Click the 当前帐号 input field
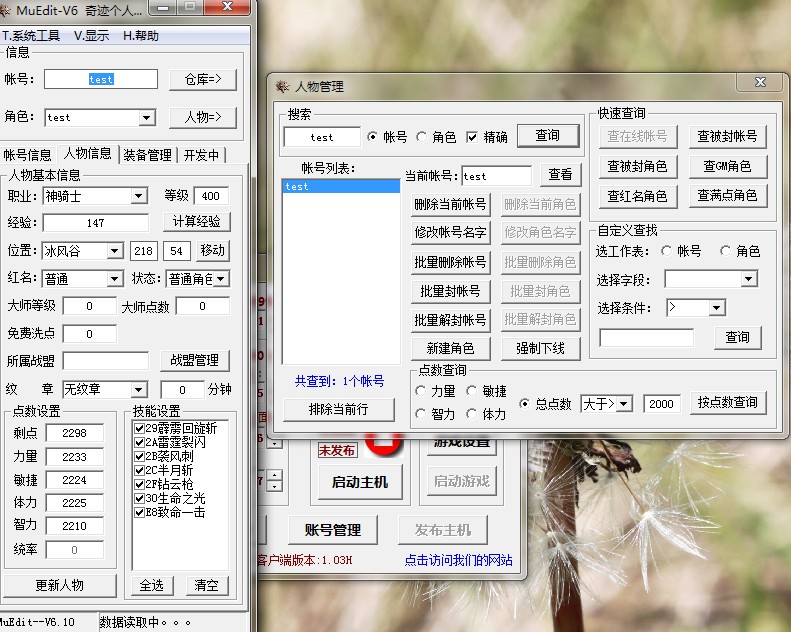The height and width of the screenshot is (632, 791). click(496, 176)
